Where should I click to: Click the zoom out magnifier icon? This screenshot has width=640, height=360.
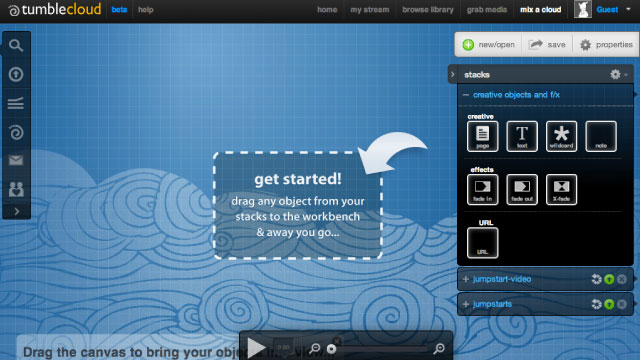click(x=315, y=348)
